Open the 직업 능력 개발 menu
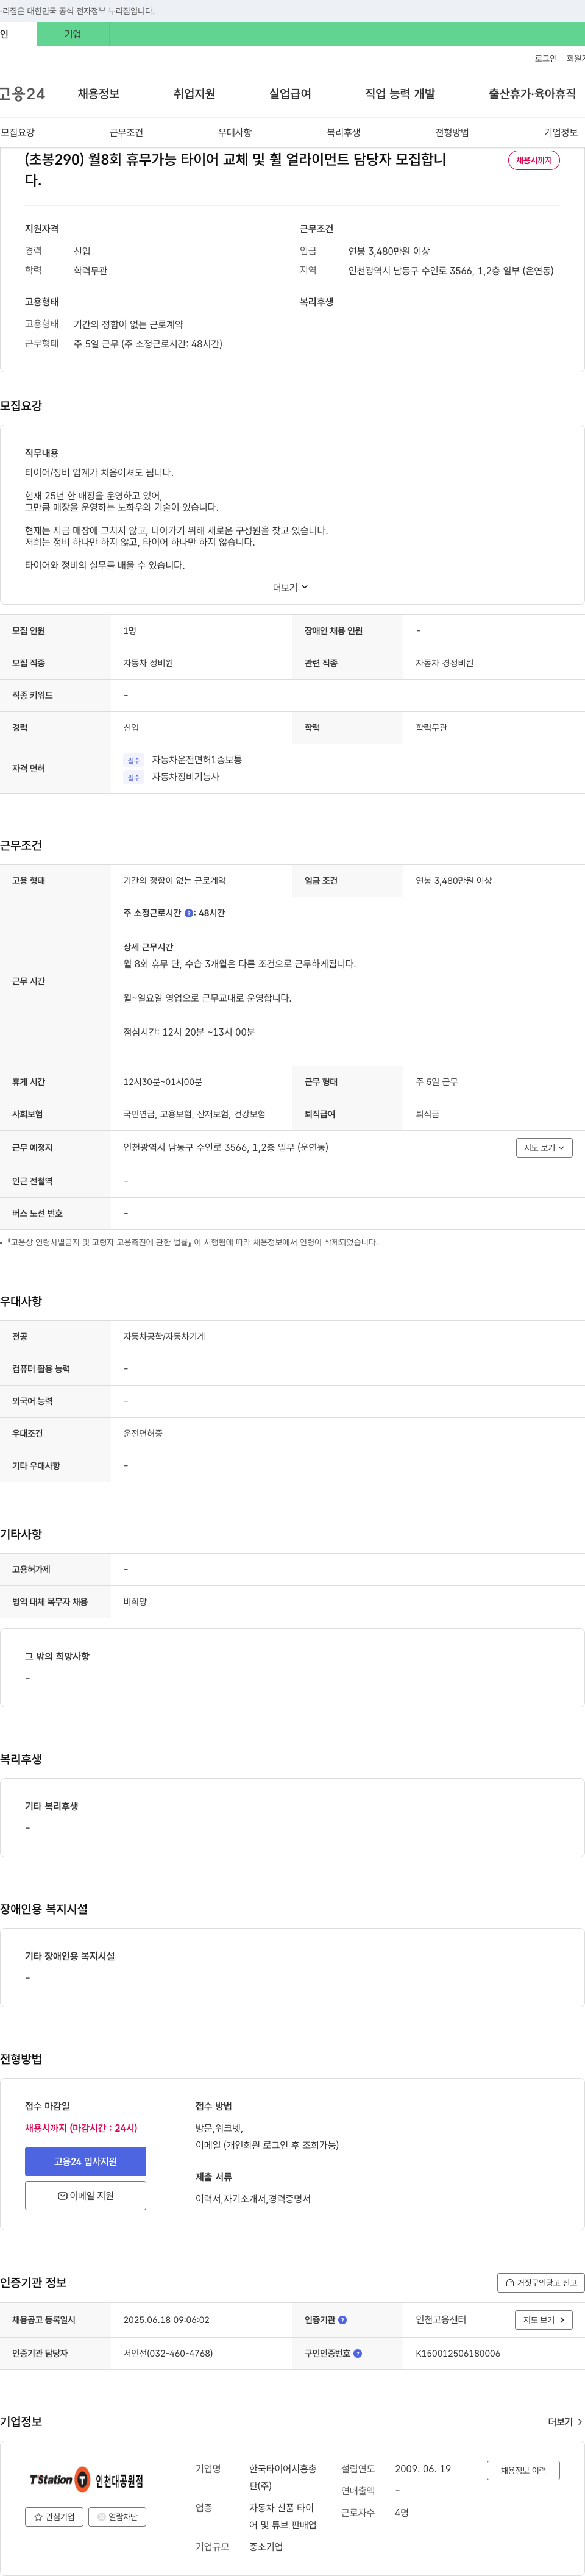 (x=400, y=94)
